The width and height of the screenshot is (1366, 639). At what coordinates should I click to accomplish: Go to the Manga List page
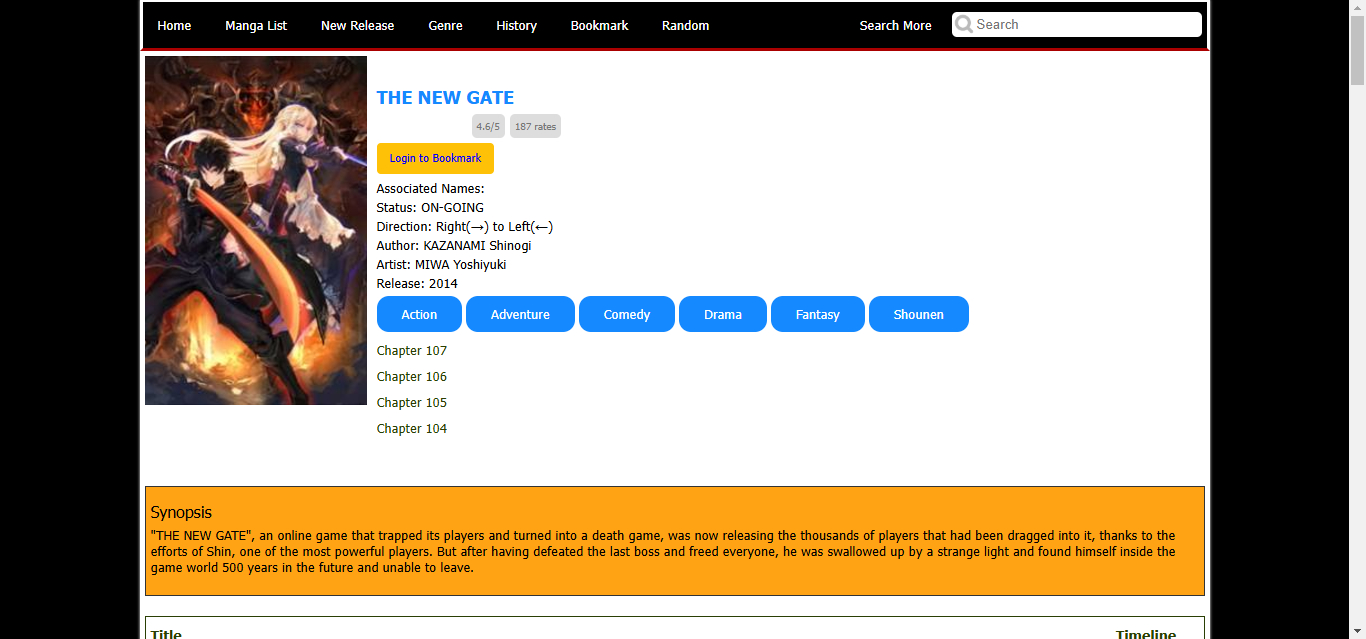click(256, 26)
